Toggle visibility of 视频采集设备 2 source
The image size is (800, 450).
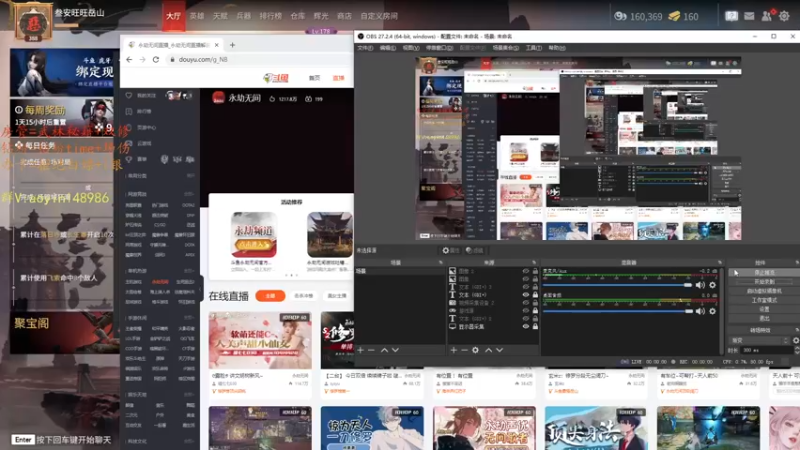(526, 303)
